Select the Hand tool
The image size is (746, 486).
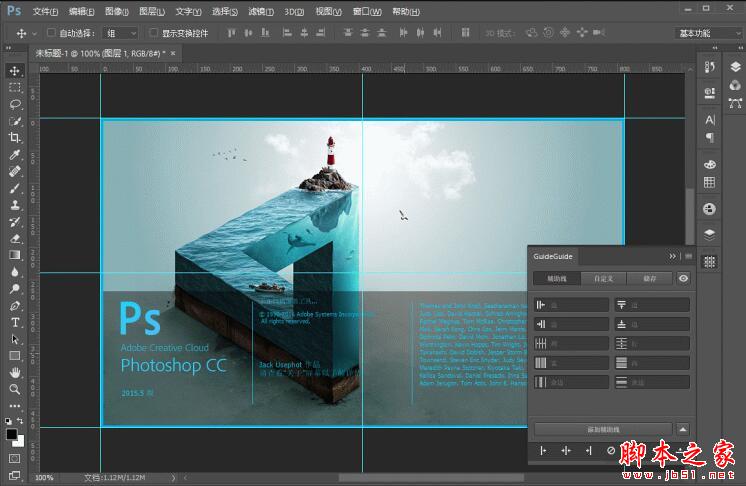[15, 372]
